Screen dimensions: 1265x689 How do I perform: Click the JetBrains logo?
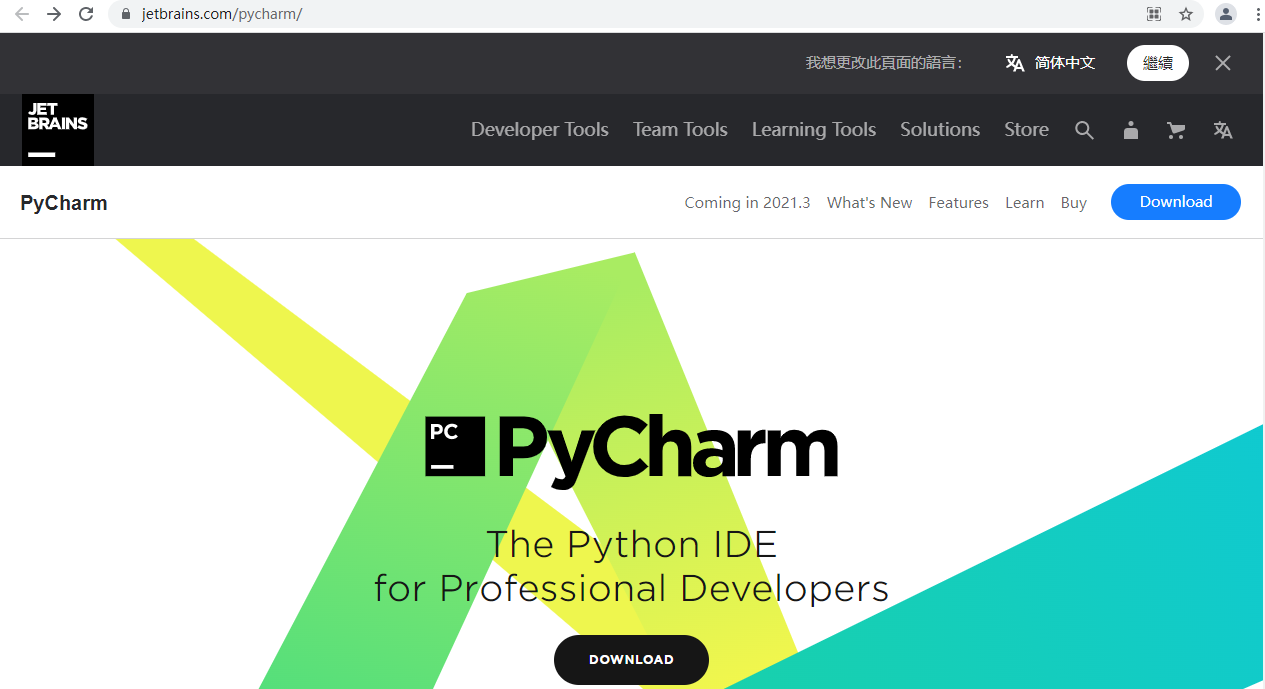pos(58,130)
